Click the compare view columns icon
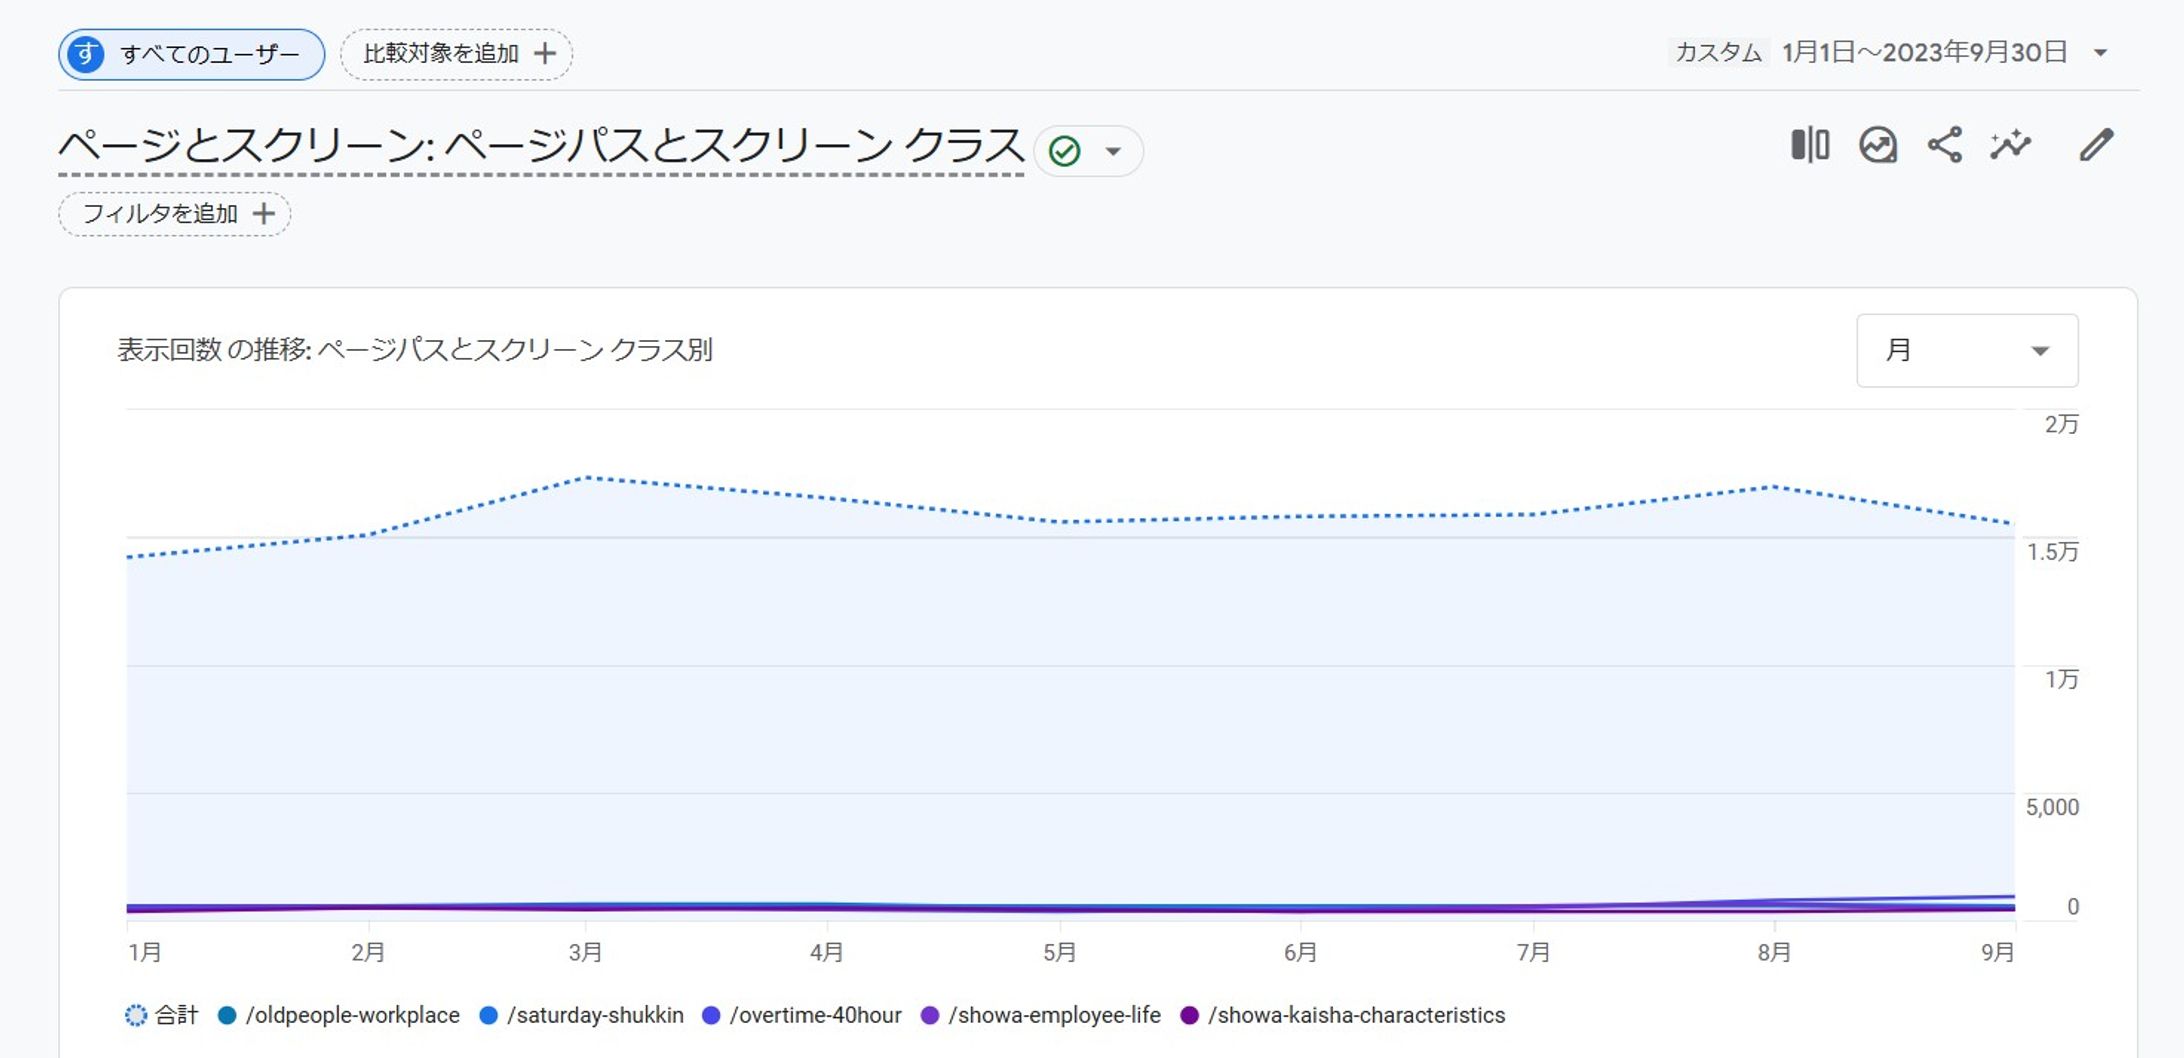Image resolution: width=2184 pixels, height=1058 pixels. [x=1809, y=145]
